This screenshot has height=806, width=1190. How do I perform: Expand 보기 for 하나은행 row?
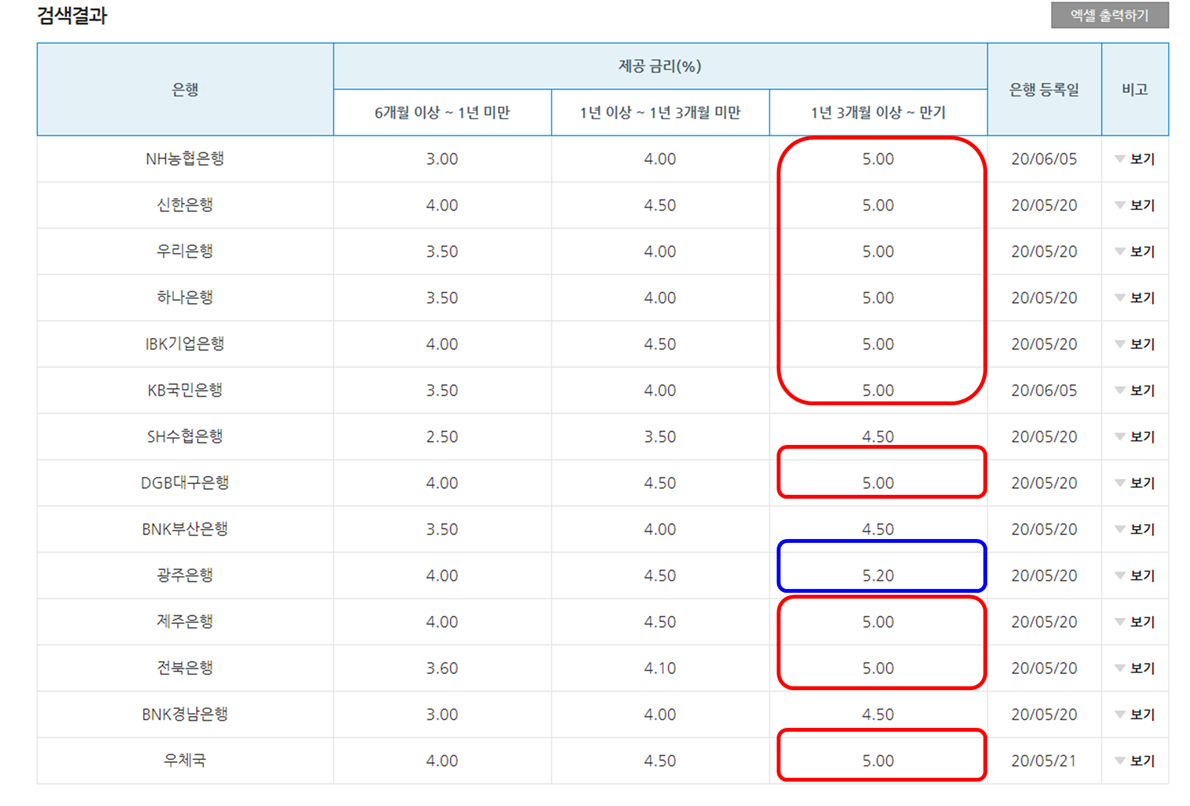point(1135,298)
